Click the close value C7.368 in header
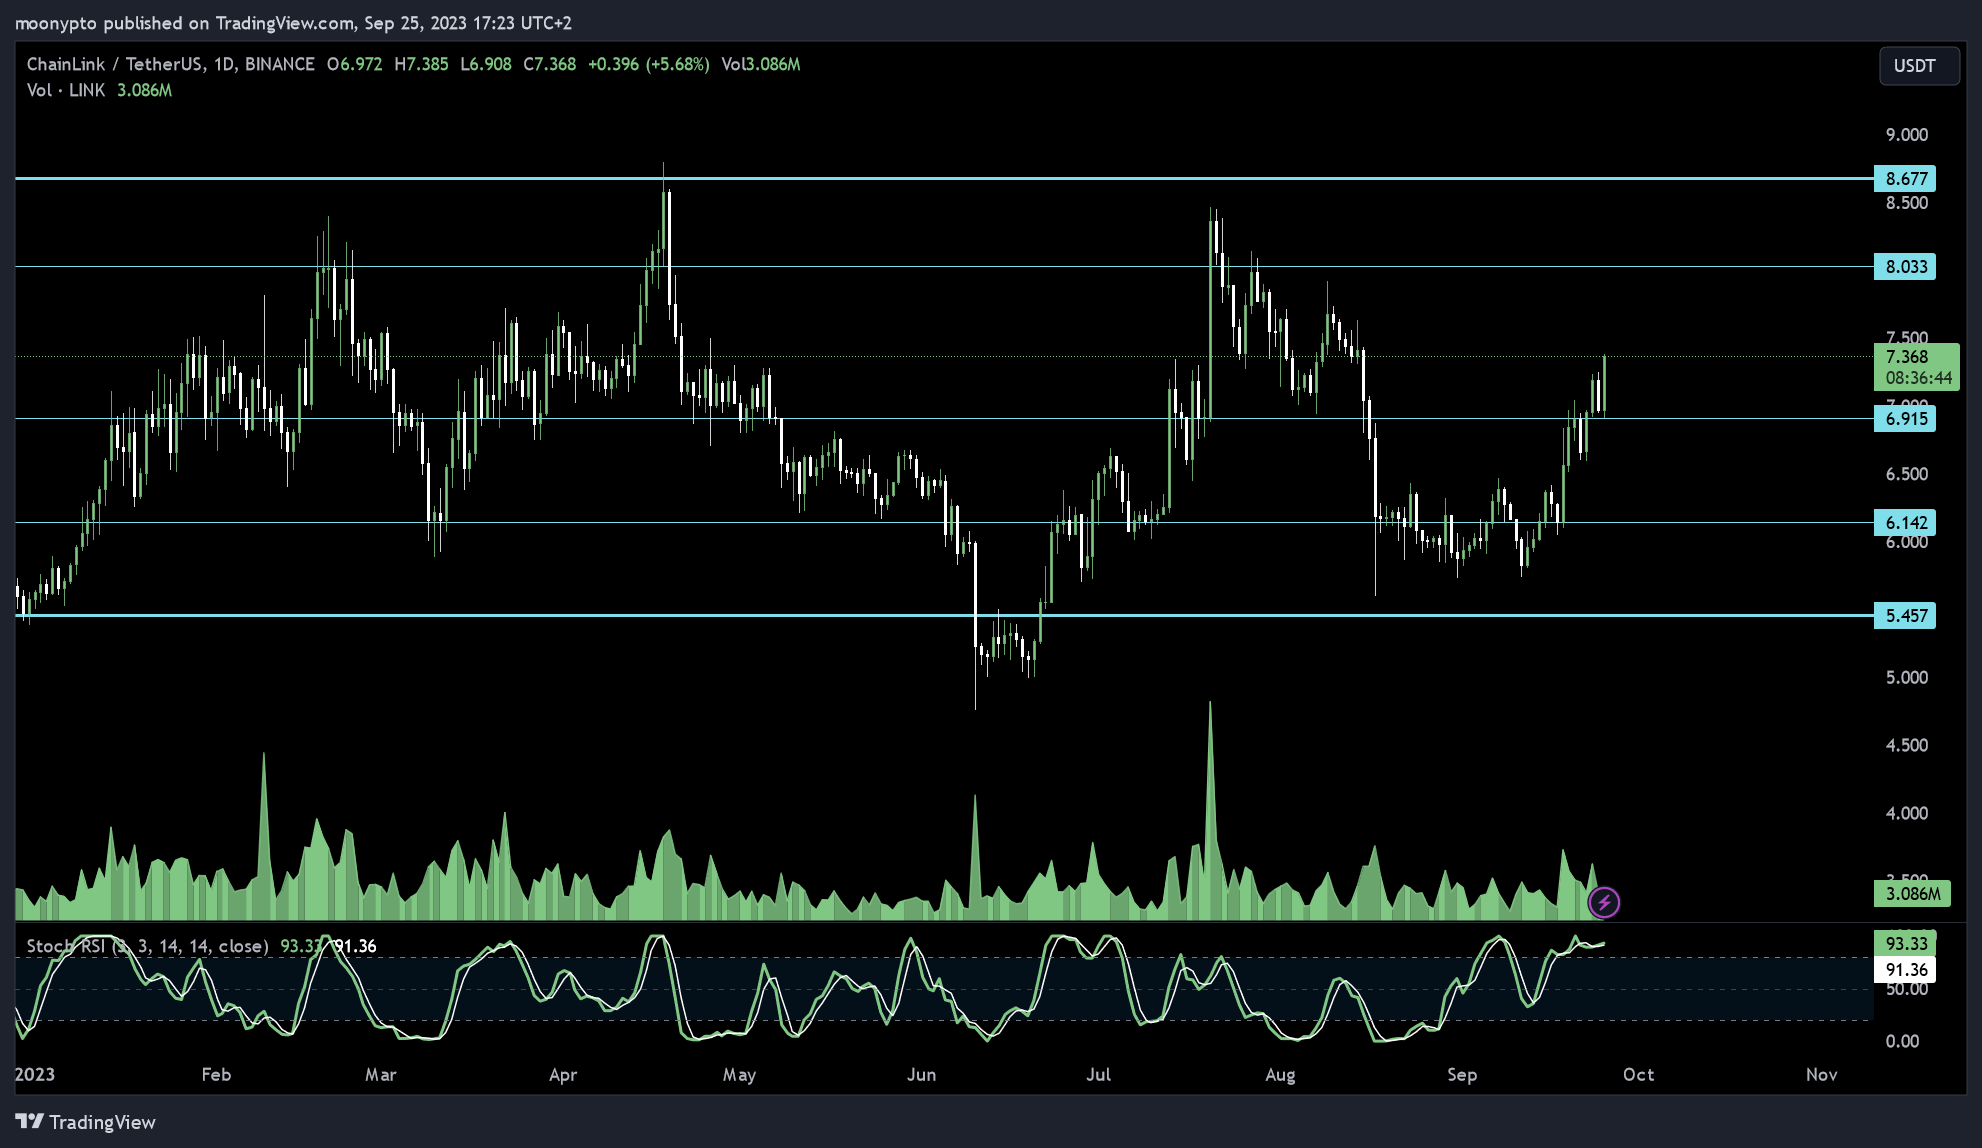 (550, 64)
